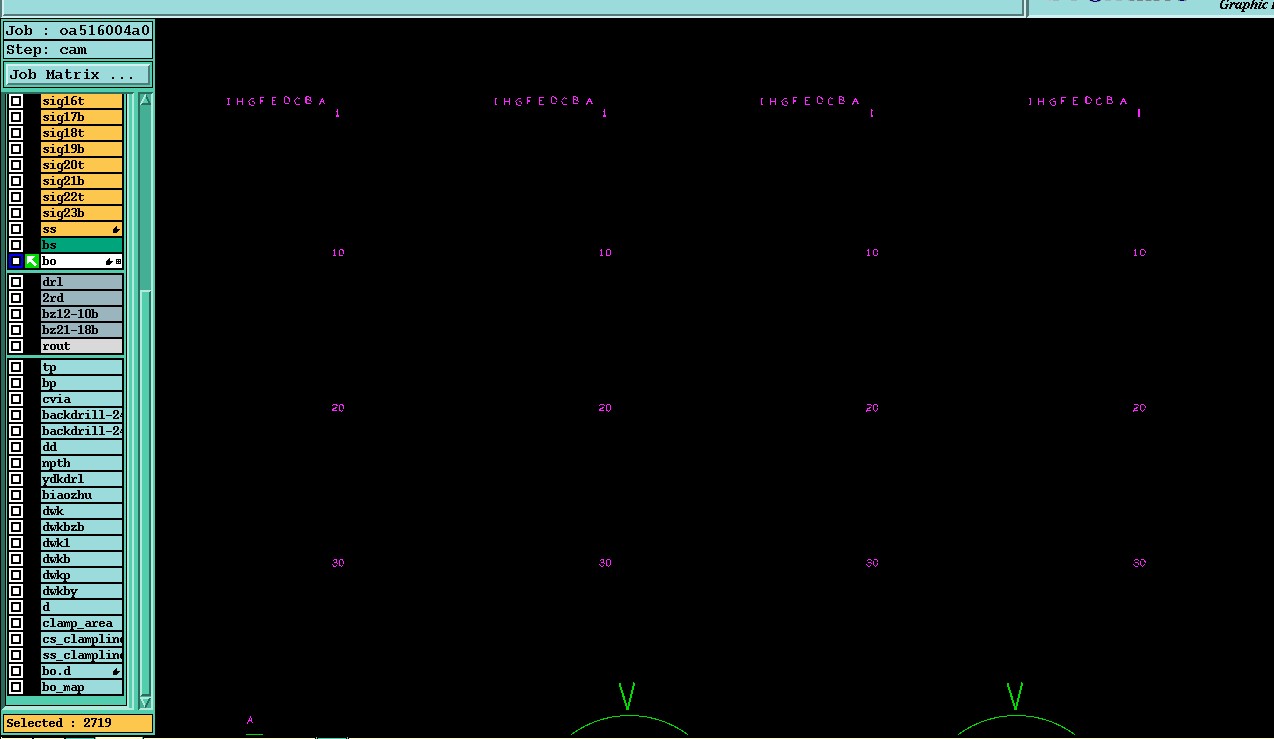
Task: Select the npth layer entry
Action: click(82, 463)
